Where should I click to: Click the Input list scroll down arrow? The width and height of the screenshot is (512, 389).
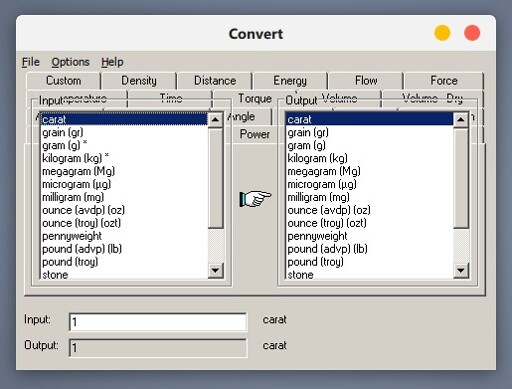215,270
